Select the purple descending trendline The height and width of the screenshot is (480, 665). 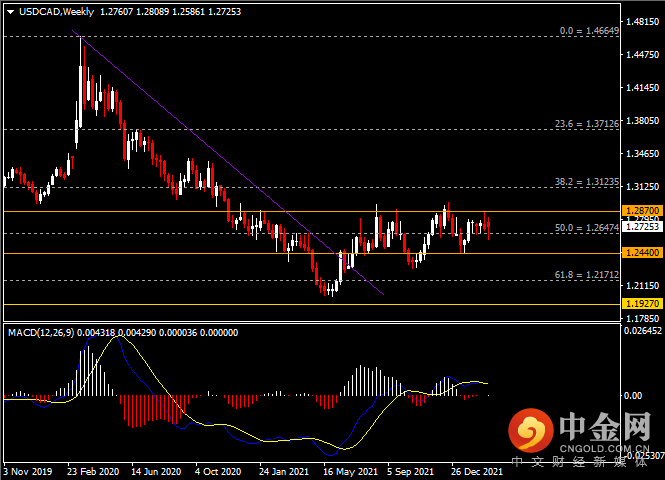coord(228,162)
